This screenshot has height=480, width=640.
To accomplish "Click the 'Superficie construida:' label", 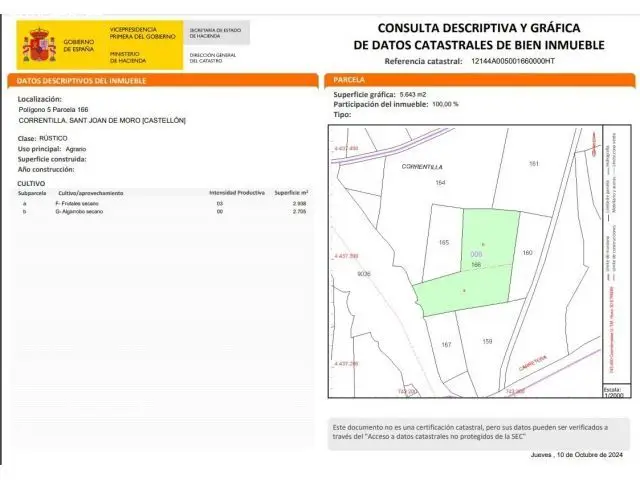I will pyautogui.click(x=52, y=159).
